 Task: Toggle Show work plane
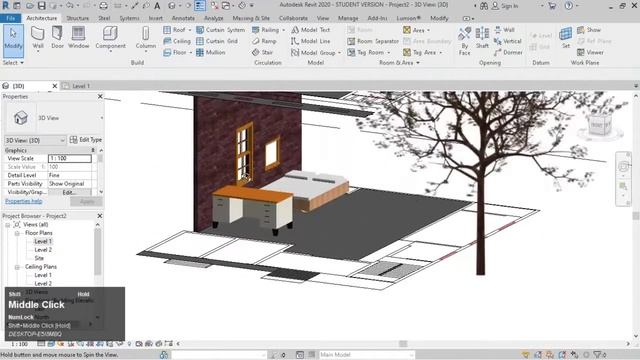tap(589, 30)
